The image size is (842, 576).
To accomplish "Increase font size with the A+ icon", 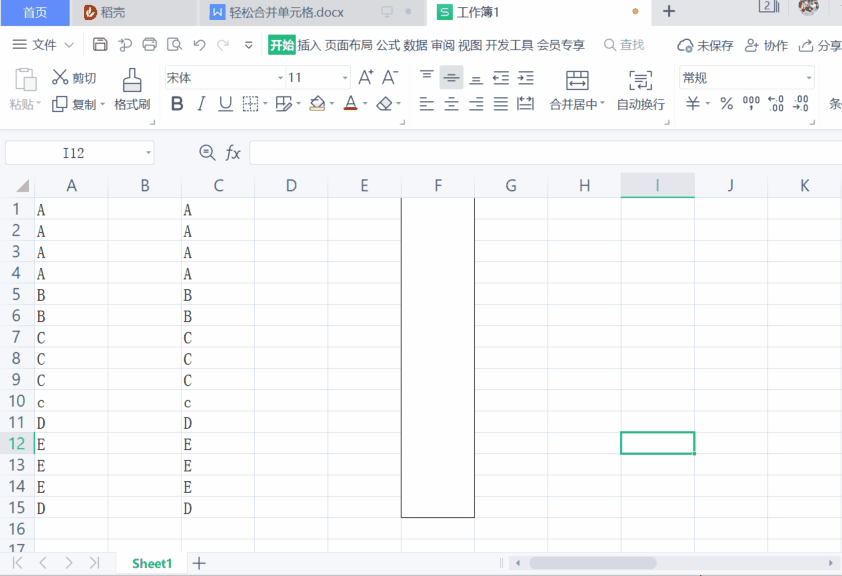I will pyautogui.click(x=366, y=78).
